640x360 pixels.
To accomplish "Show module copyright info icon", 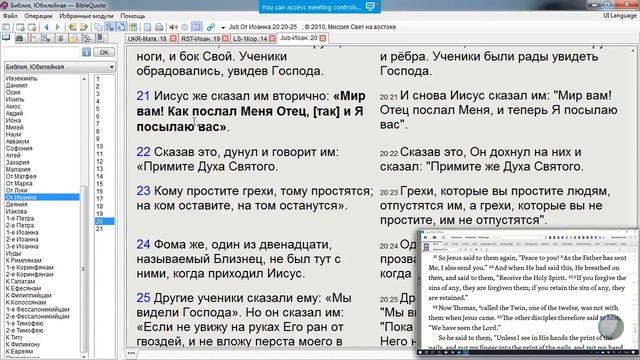I will tap(185, 27).
